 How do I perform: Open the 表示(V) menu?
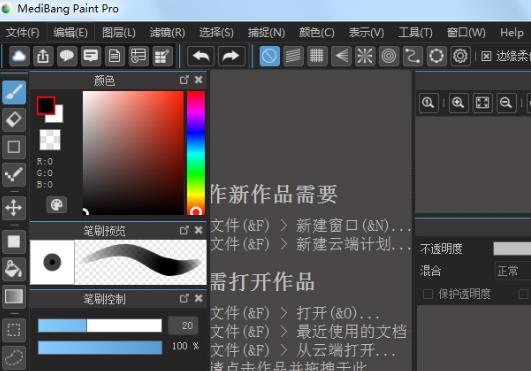pos(366,32)
